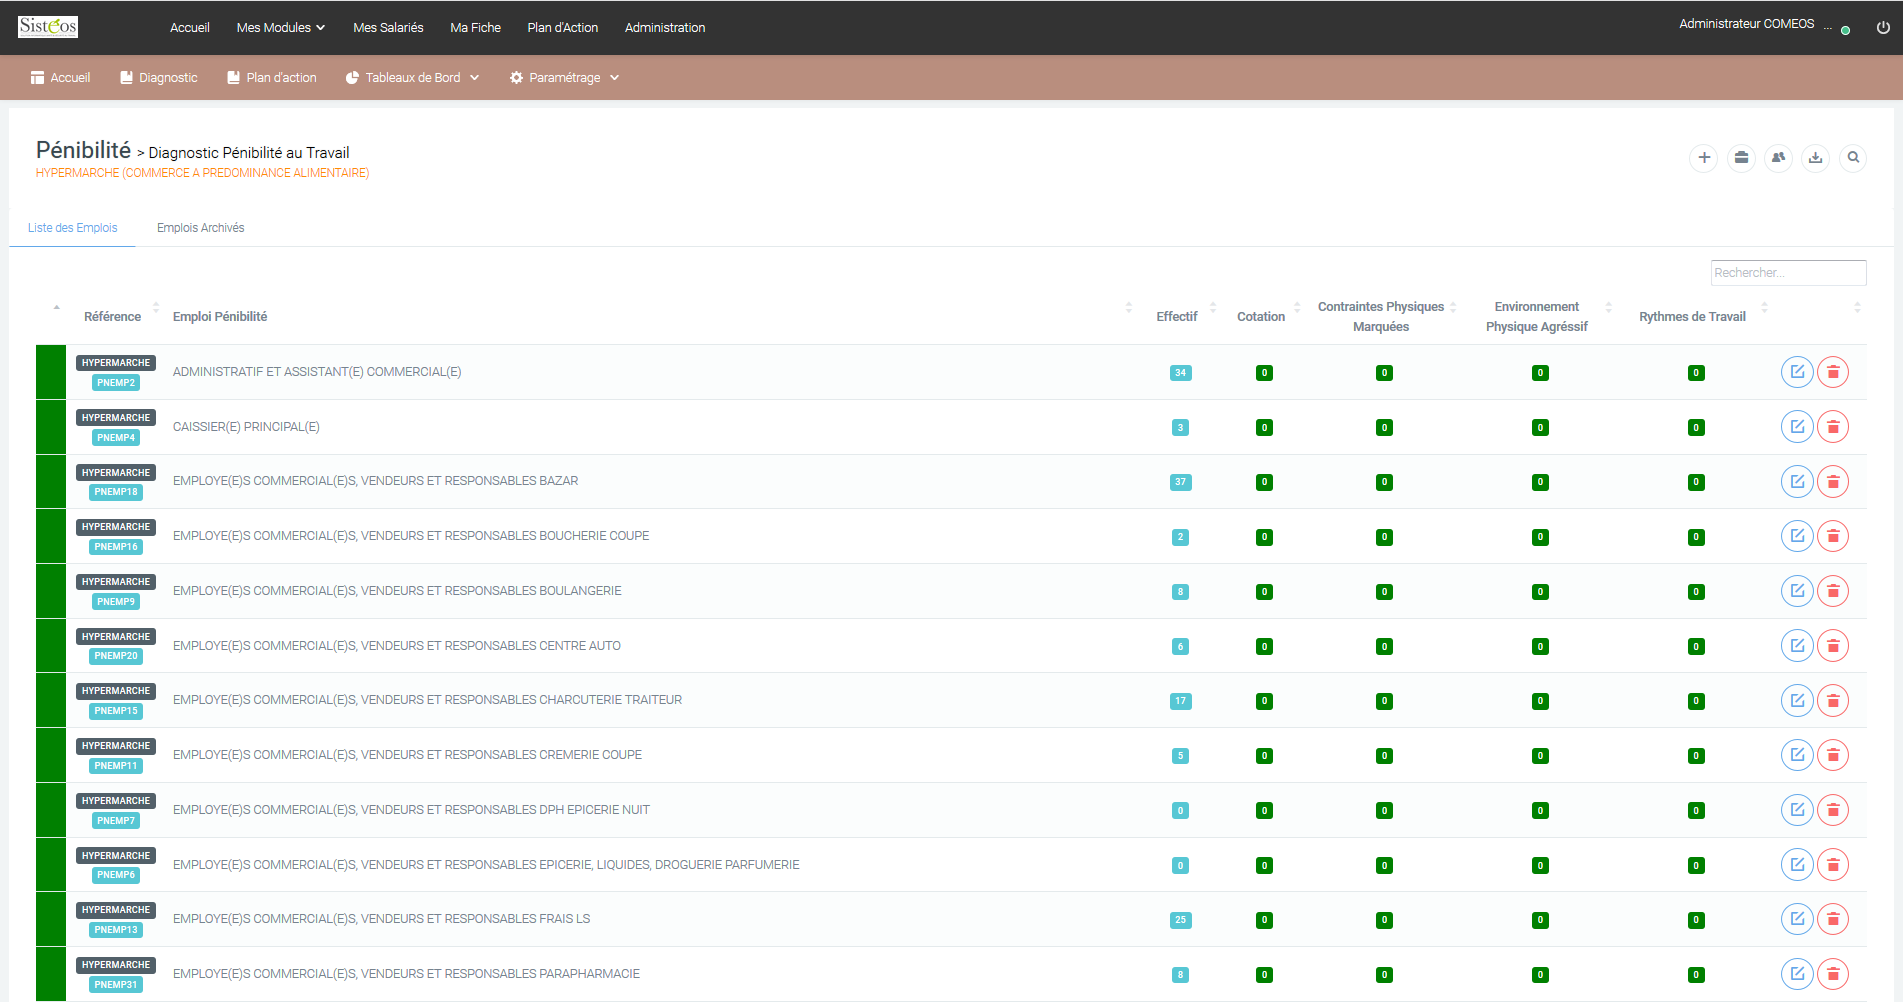Delete the CENTRE AUTO row

coord(1833,646)
